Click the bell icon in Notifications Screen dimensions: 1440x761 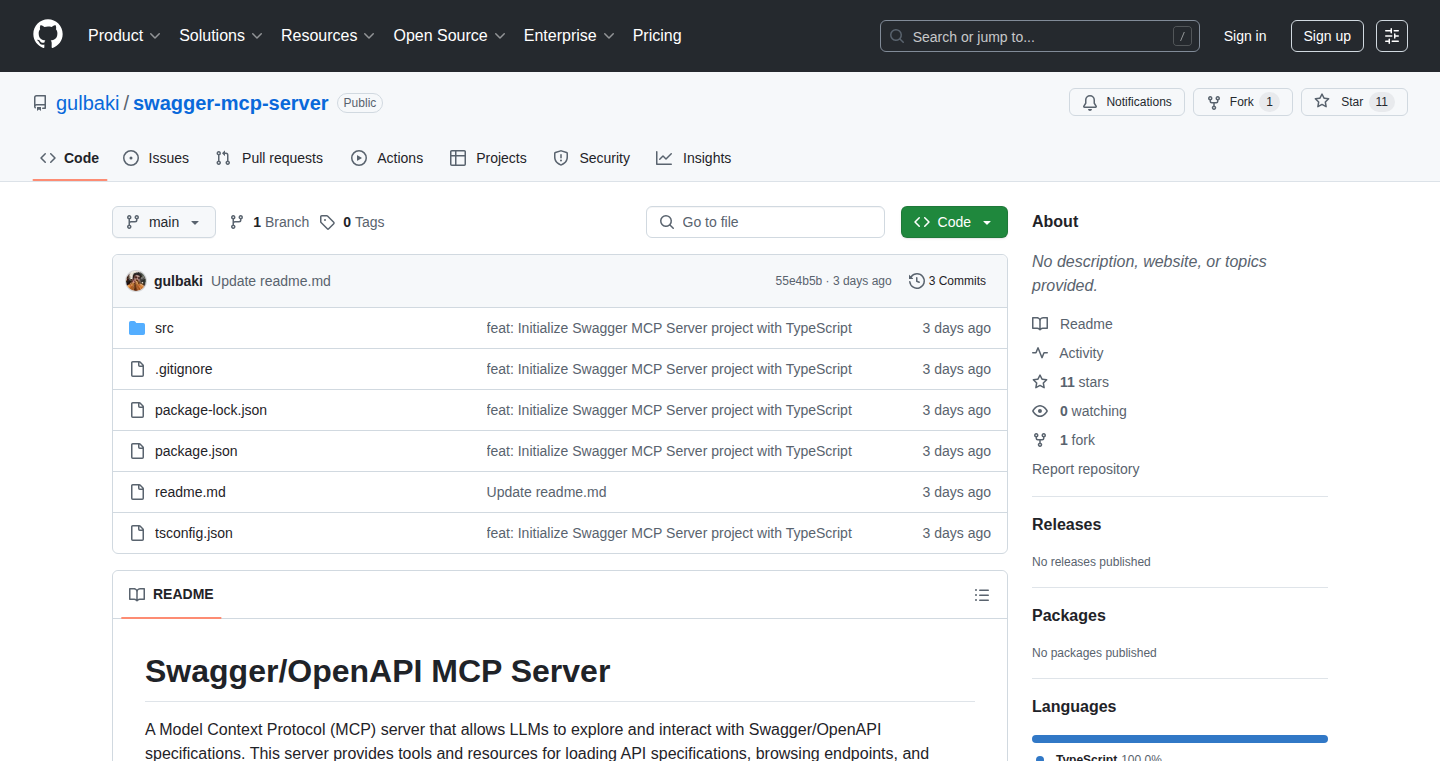(1090, 102)
